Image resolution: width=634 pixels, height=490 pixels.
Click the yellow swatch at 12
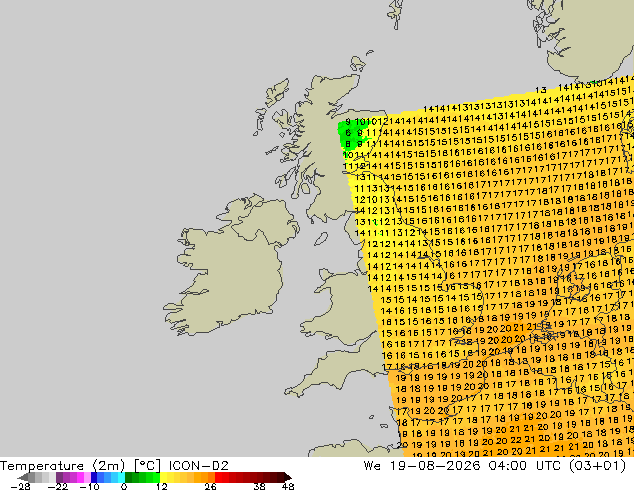(163, 477)
